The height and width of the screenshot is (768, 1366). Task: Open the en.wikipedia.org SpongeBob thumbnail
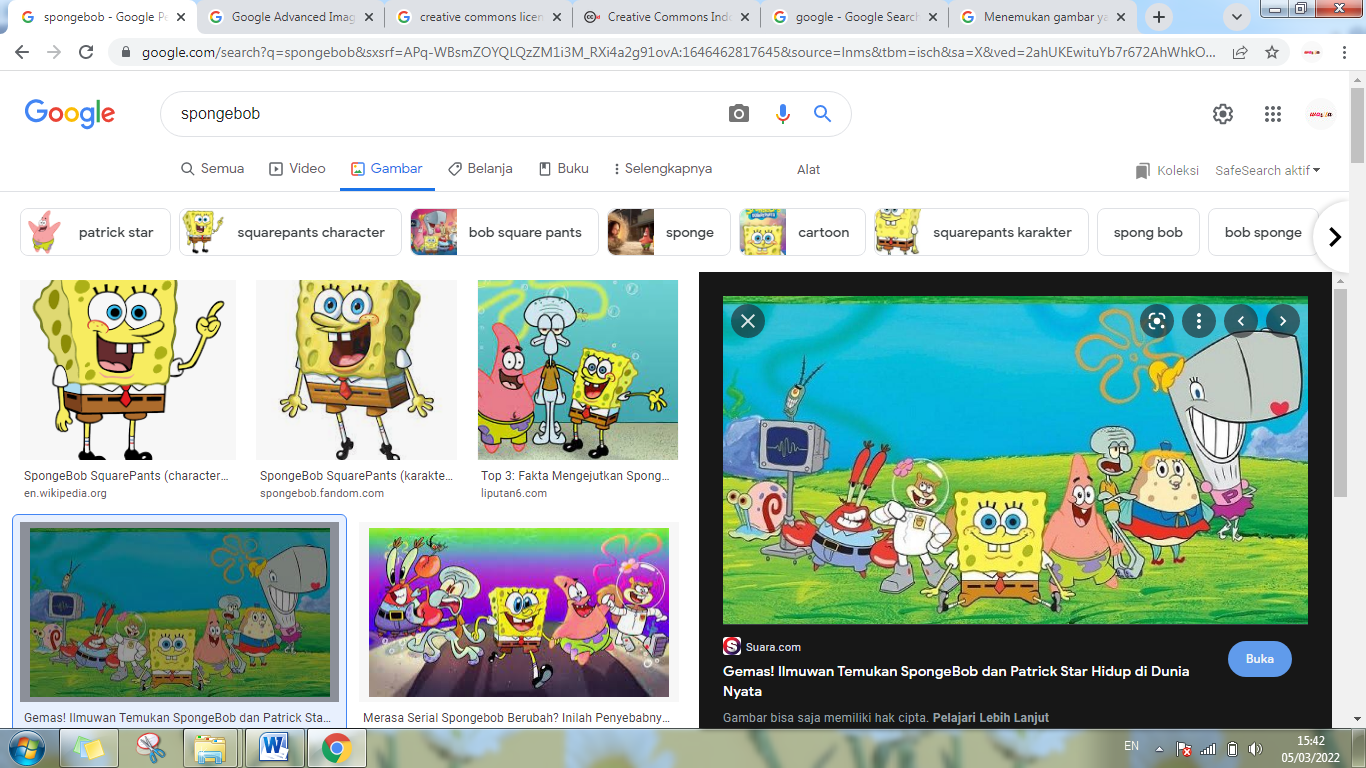coord(128,370)
